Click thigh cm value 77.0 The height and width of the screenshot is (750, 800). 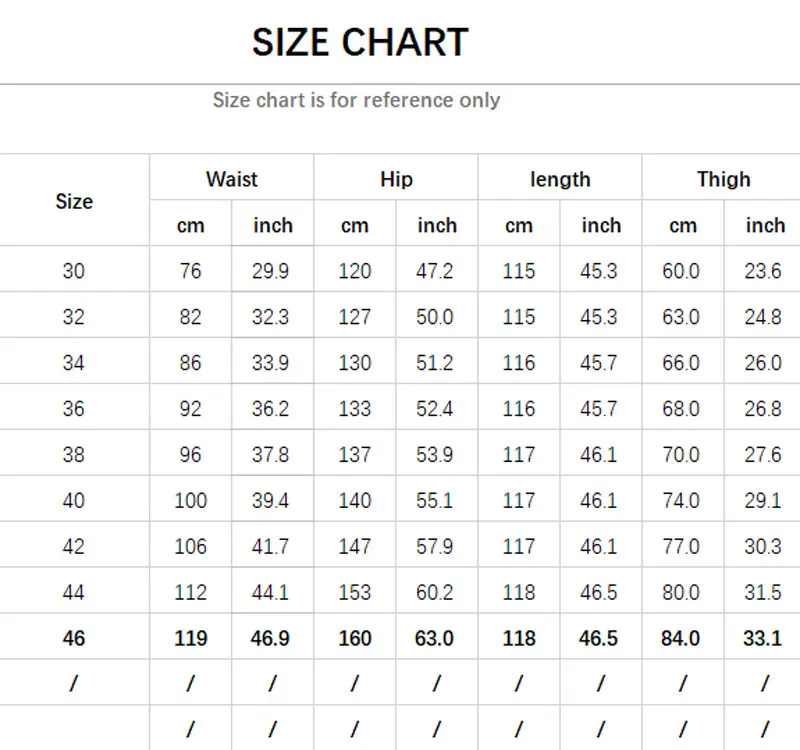pos(681,546)
